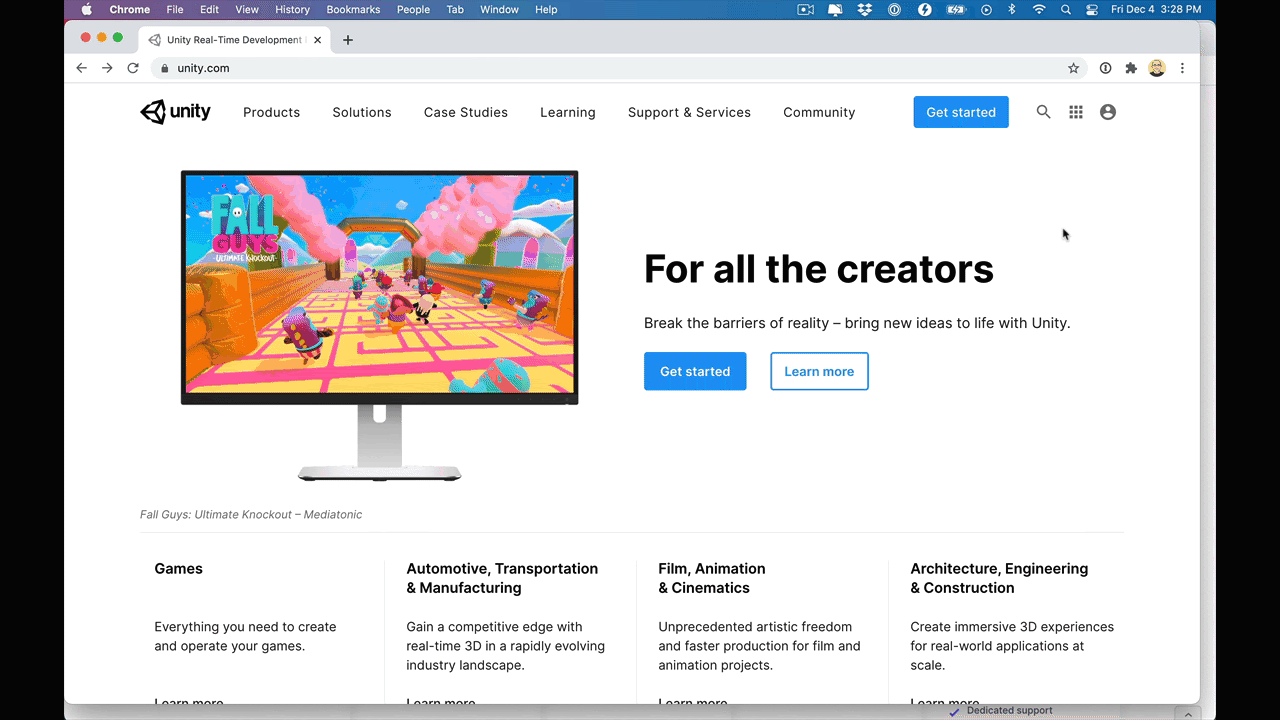Open the Dropbox menu bar icon
This screenshot has width=1280, height=720.
coord(866,9)
